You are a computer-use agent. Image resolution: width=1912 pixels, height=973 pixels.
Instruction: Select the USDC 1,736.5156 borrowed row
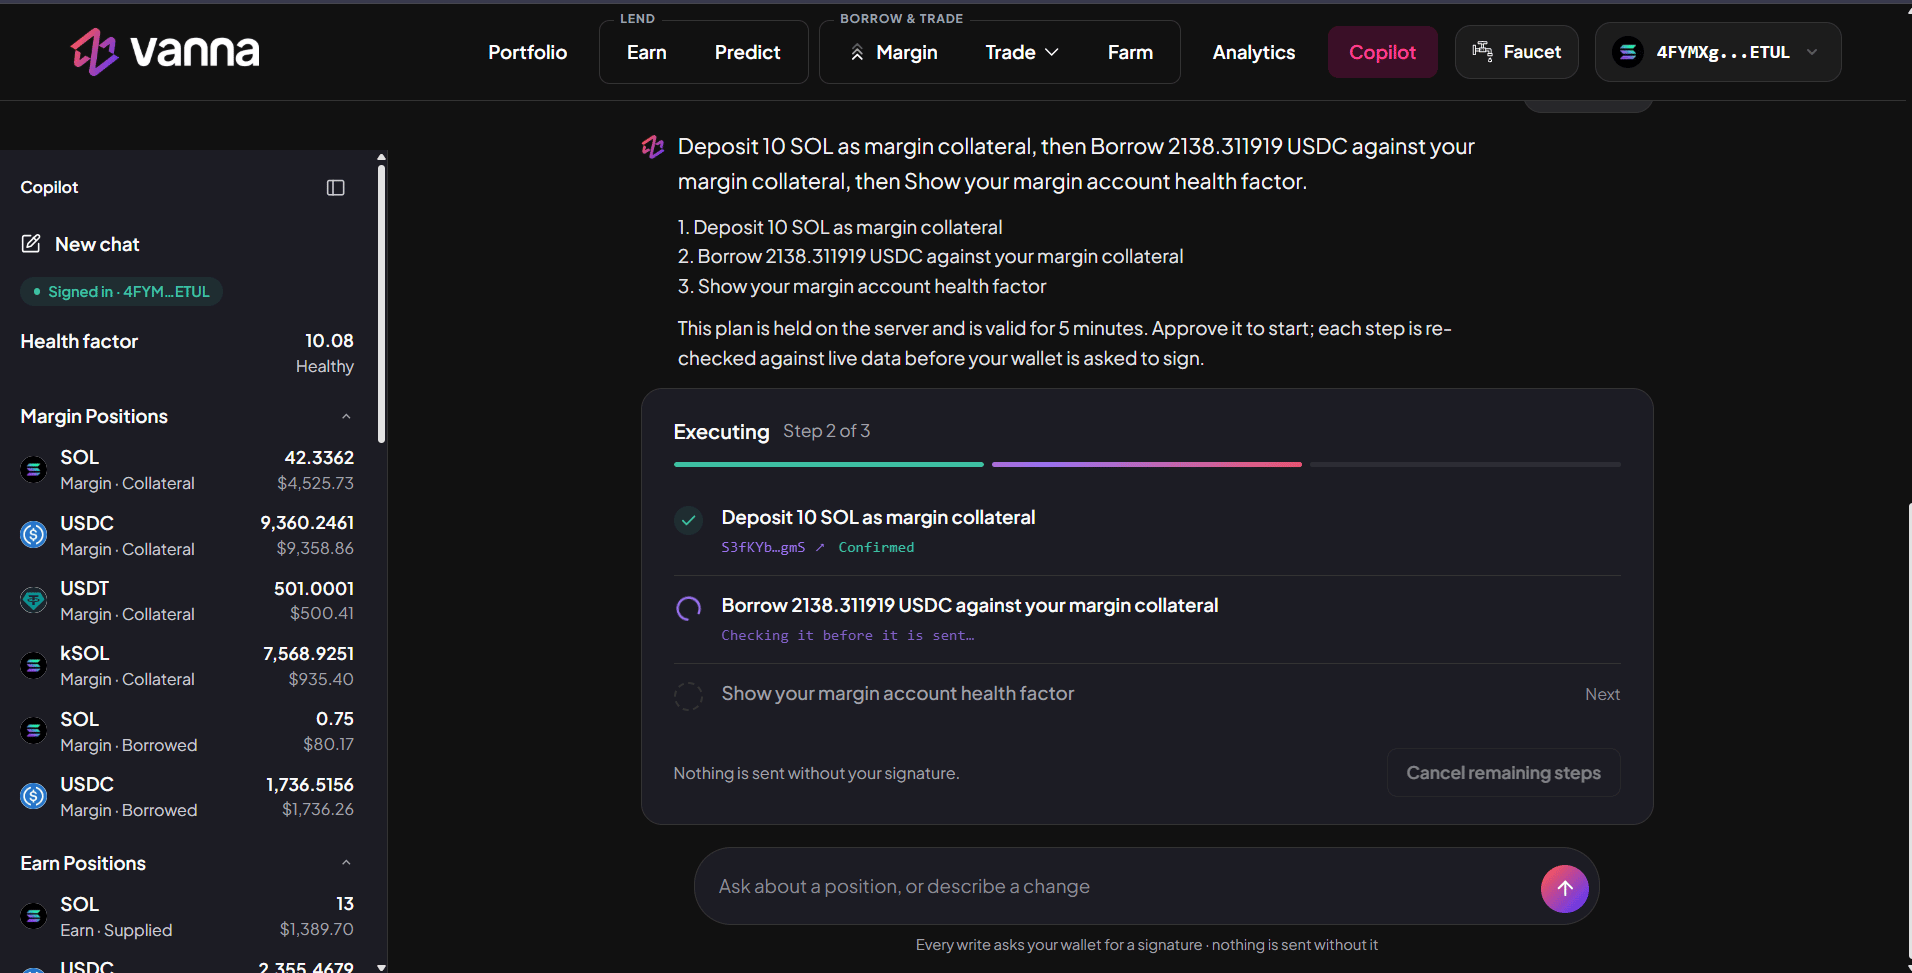[x=187, y=796]
